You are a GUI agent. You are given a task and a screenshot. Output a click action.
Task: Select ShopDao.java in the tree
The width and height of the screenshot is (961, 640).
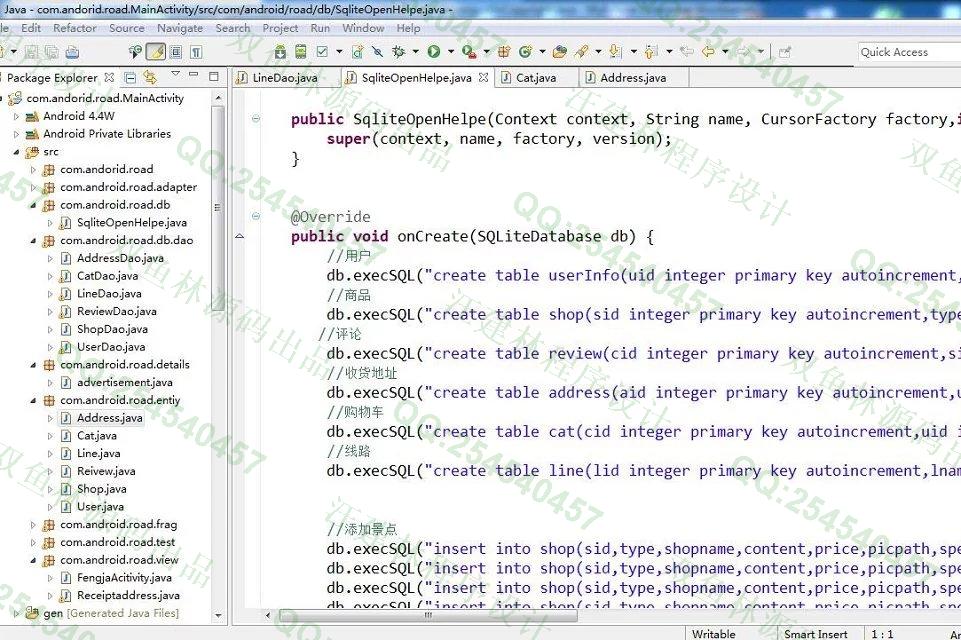(x=112, y=329)
